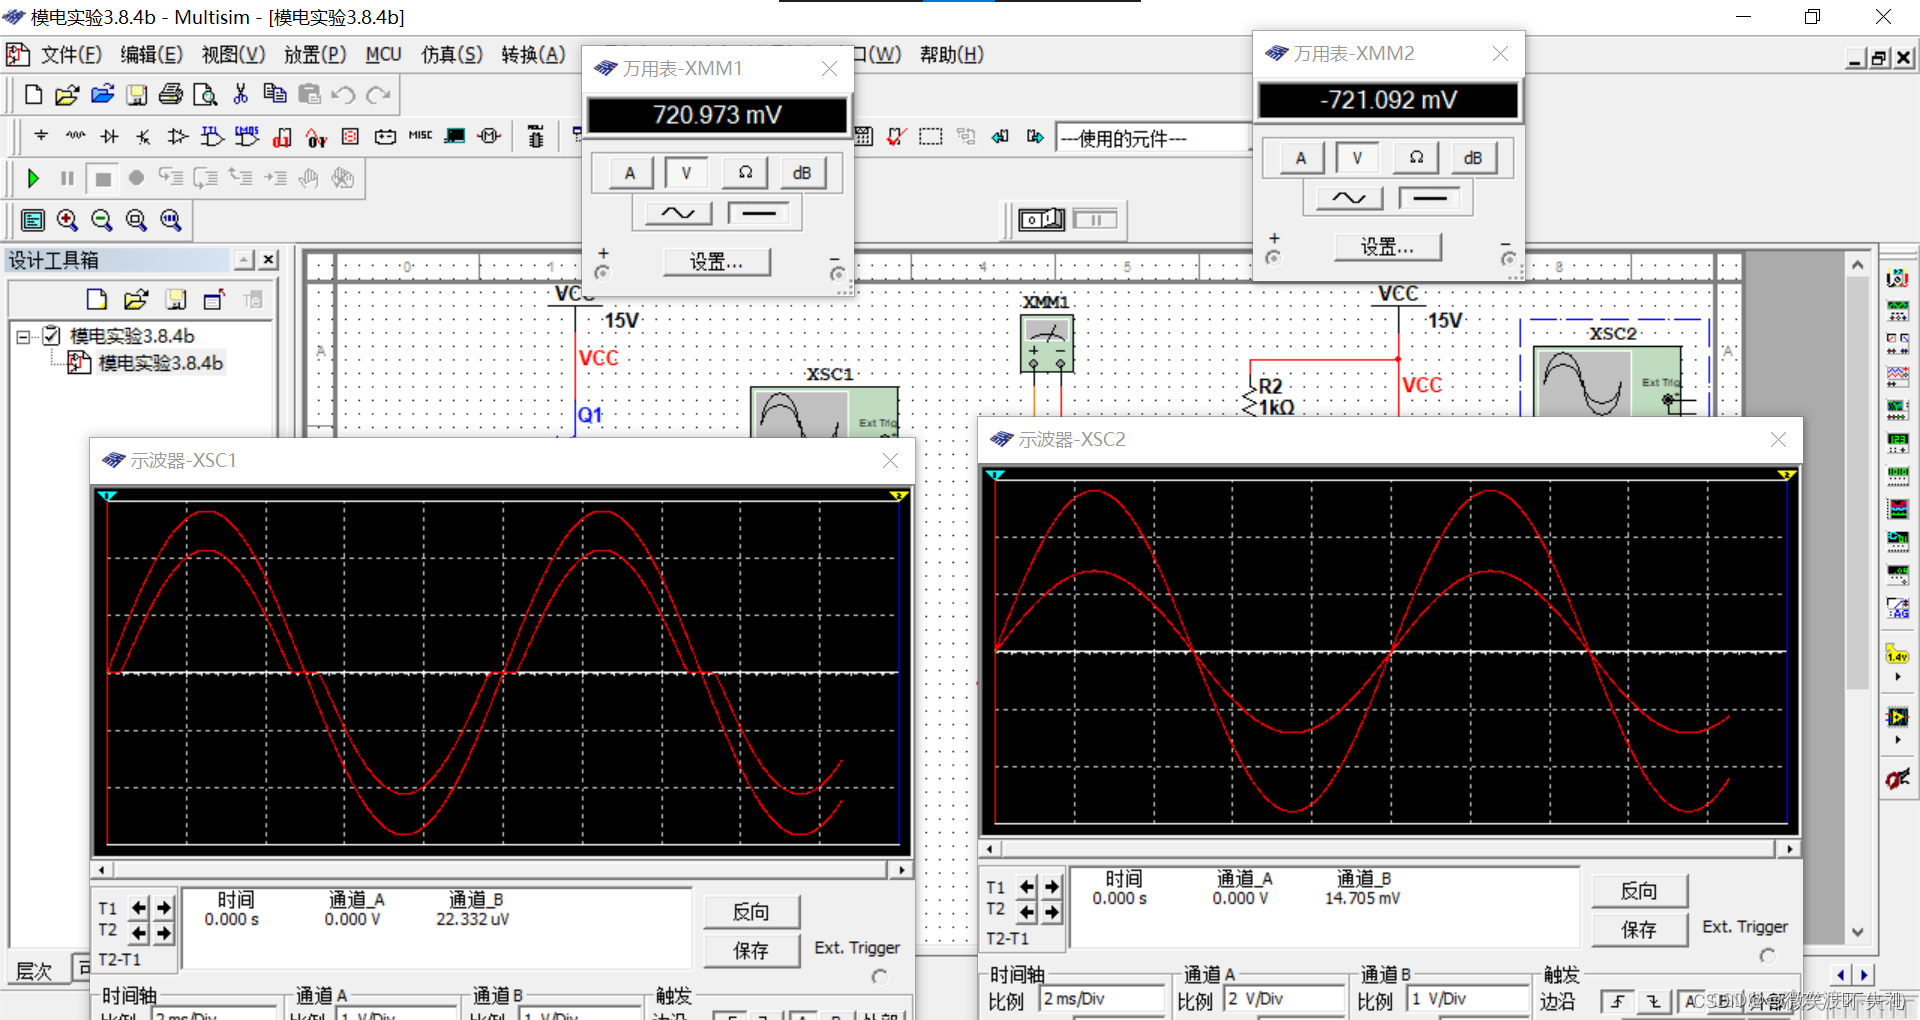Open the 视图(V) menu
The width and height of the screenshot is (1920, 1020).
click(x=233, y=55)
